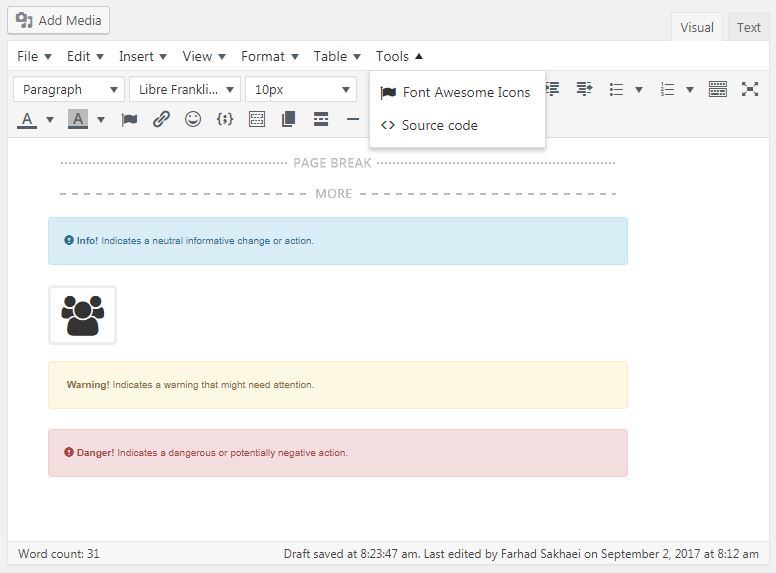This screenshot has height=573, width=776.
Task: Expand the background color picker arrow
Action: pos(101,119)
